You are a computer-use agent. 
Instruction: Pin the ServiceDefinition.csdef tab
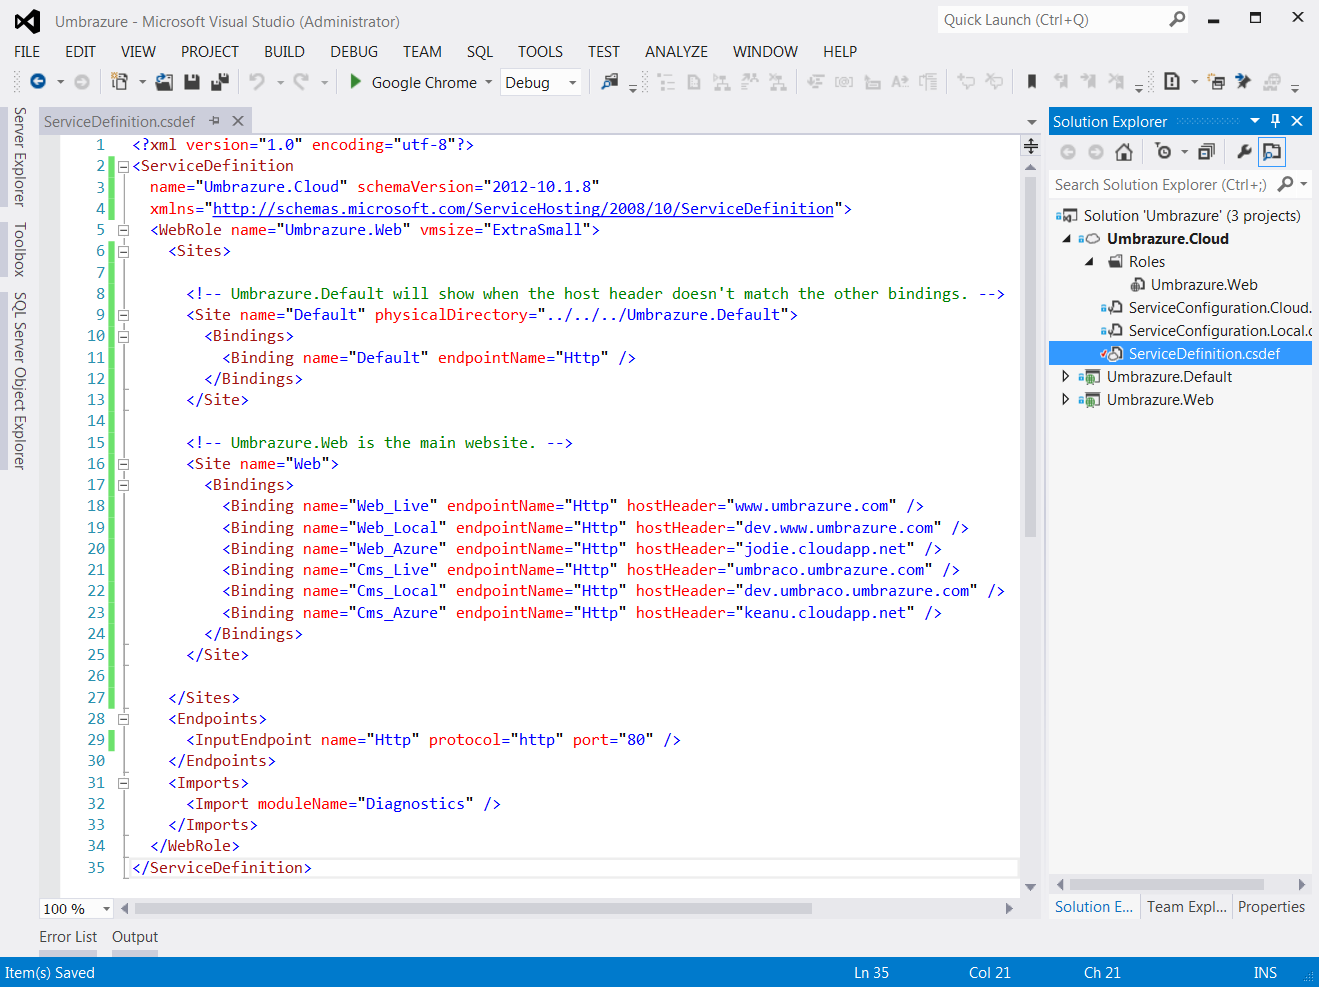pos(214,121)
